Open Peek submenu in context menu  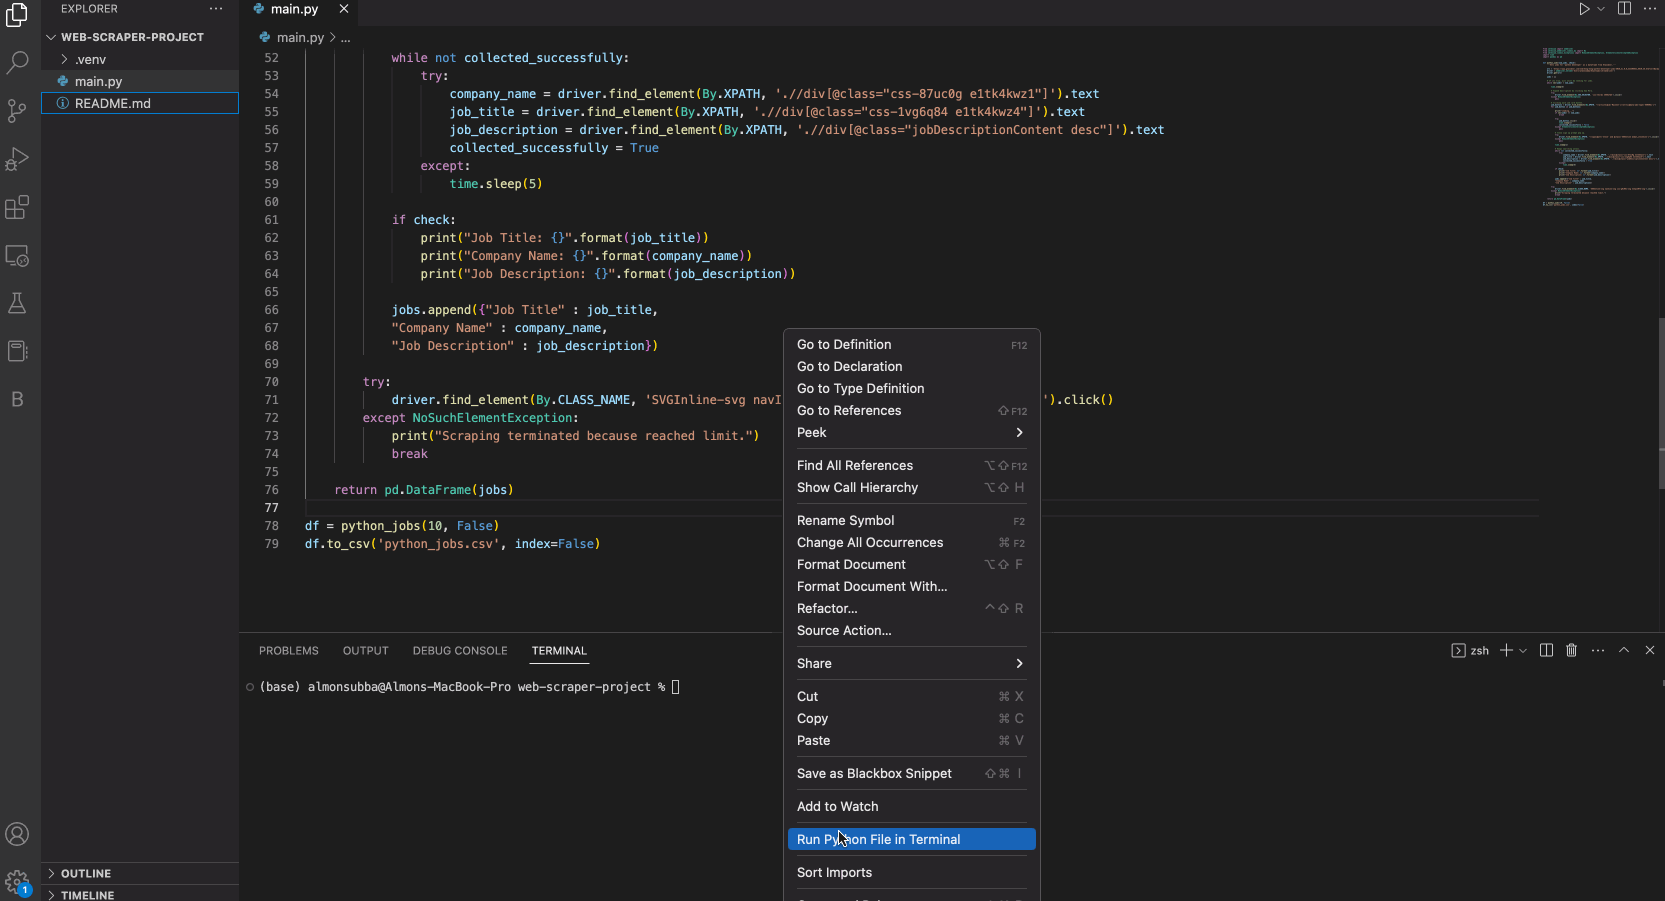coord(911,433)
